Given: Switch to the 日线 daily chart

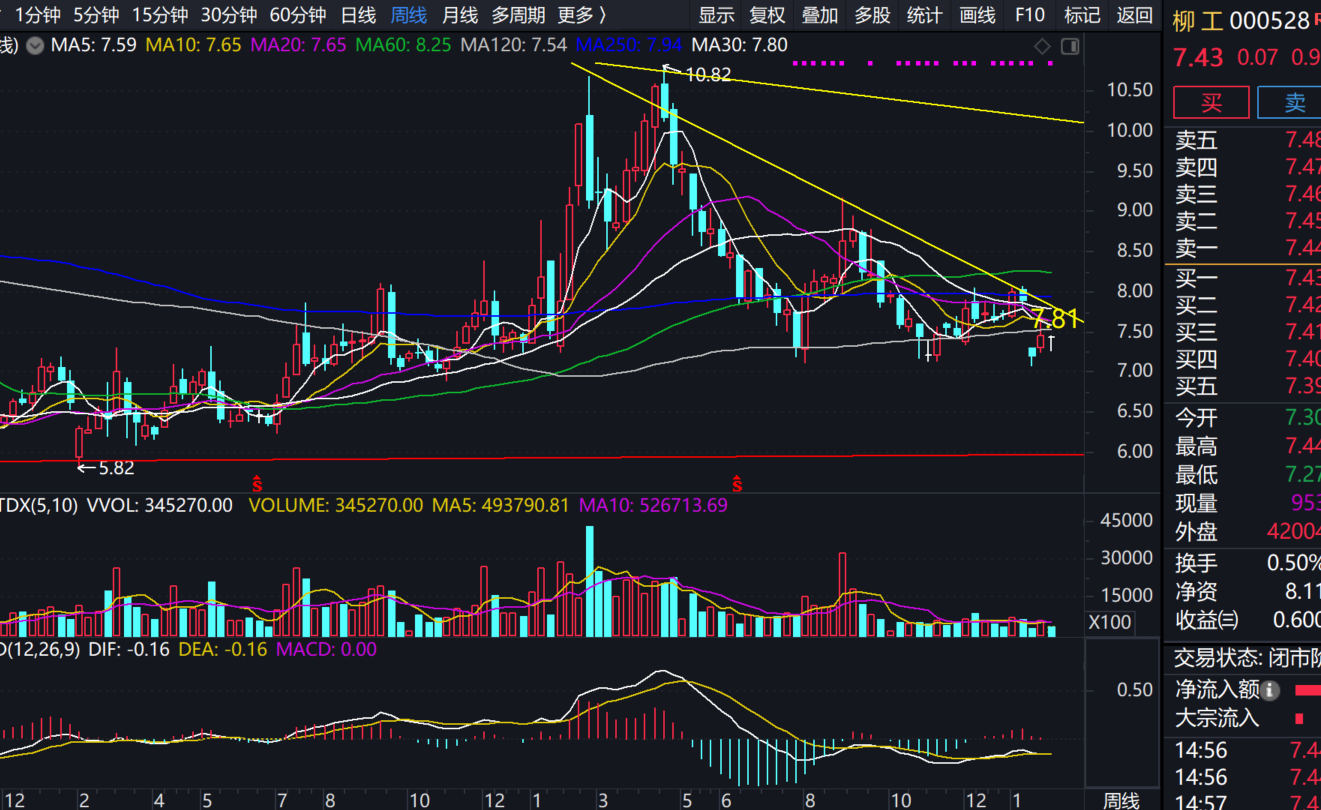Looking at the screenshot, I should pos(358,15).
